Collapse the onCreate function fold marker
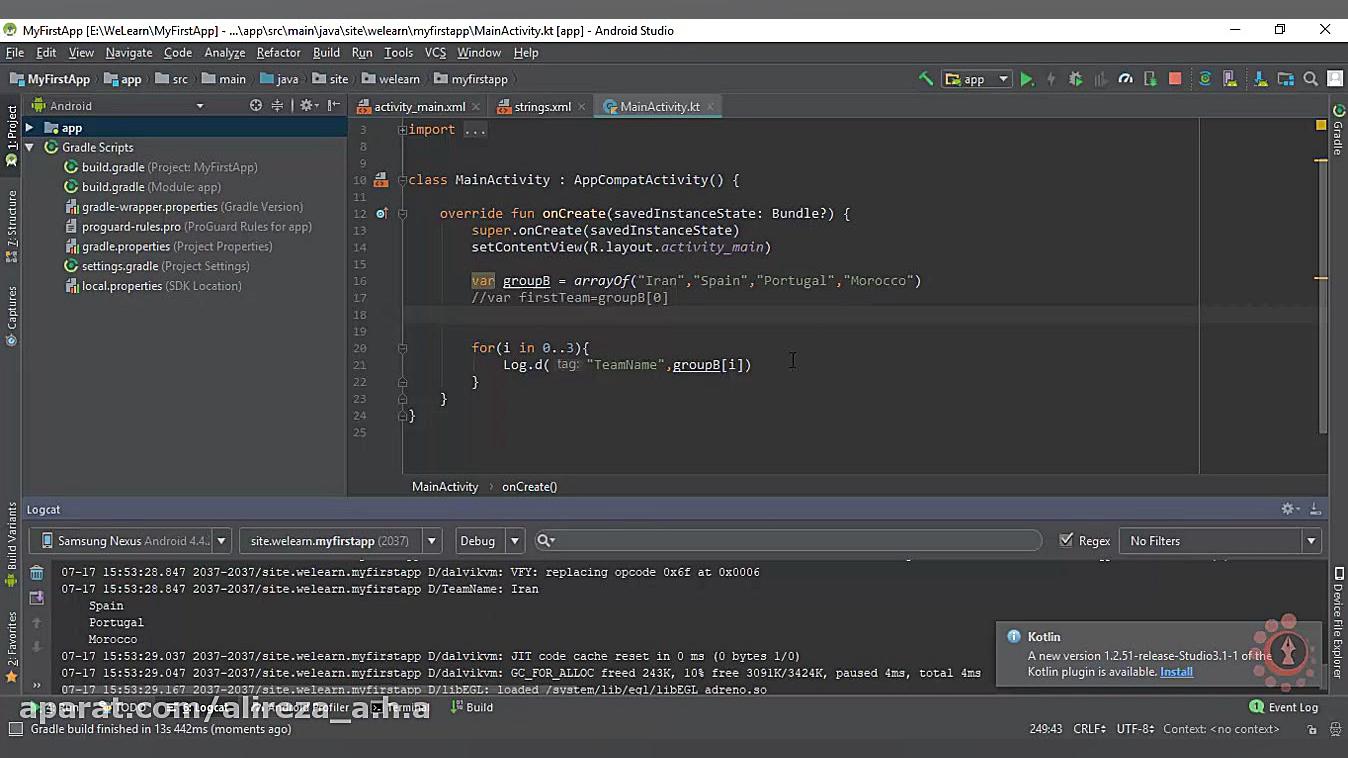Image resolution: width=1348 pixels, height=758 pixels. [402, 213]
